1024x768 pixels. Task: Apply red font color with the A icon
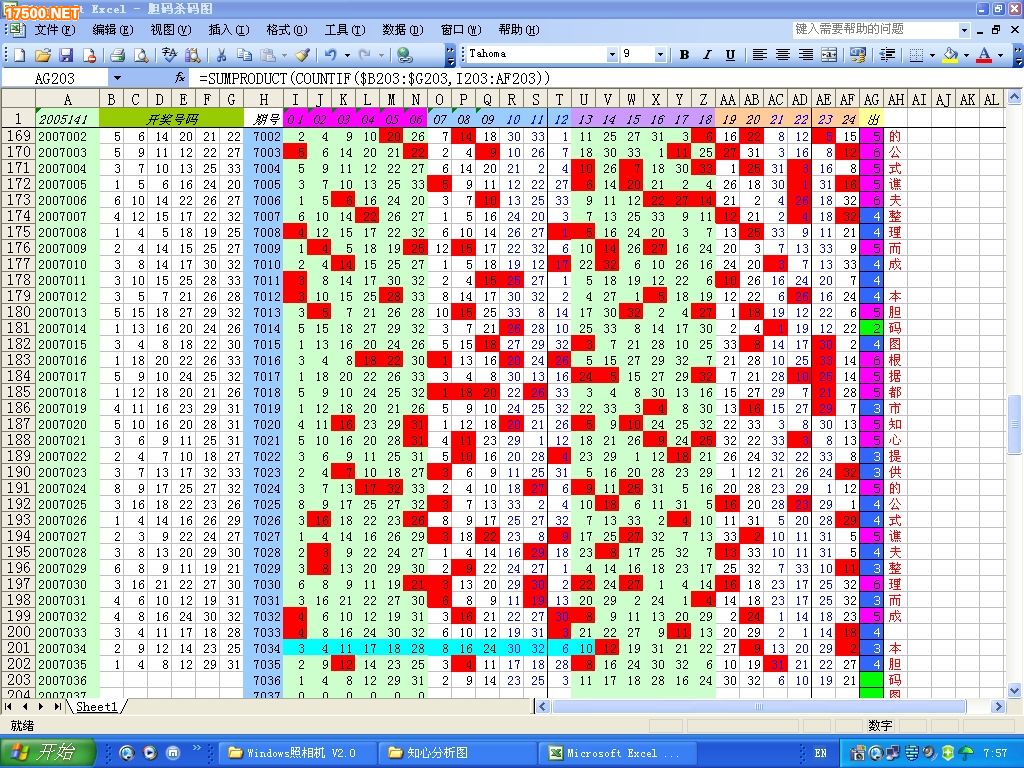tap(984, 55)
